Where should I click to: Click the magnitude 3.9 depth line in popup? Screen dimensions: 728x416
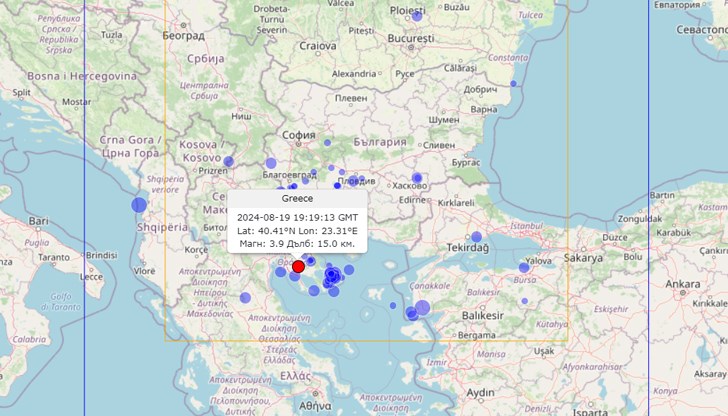297,243
